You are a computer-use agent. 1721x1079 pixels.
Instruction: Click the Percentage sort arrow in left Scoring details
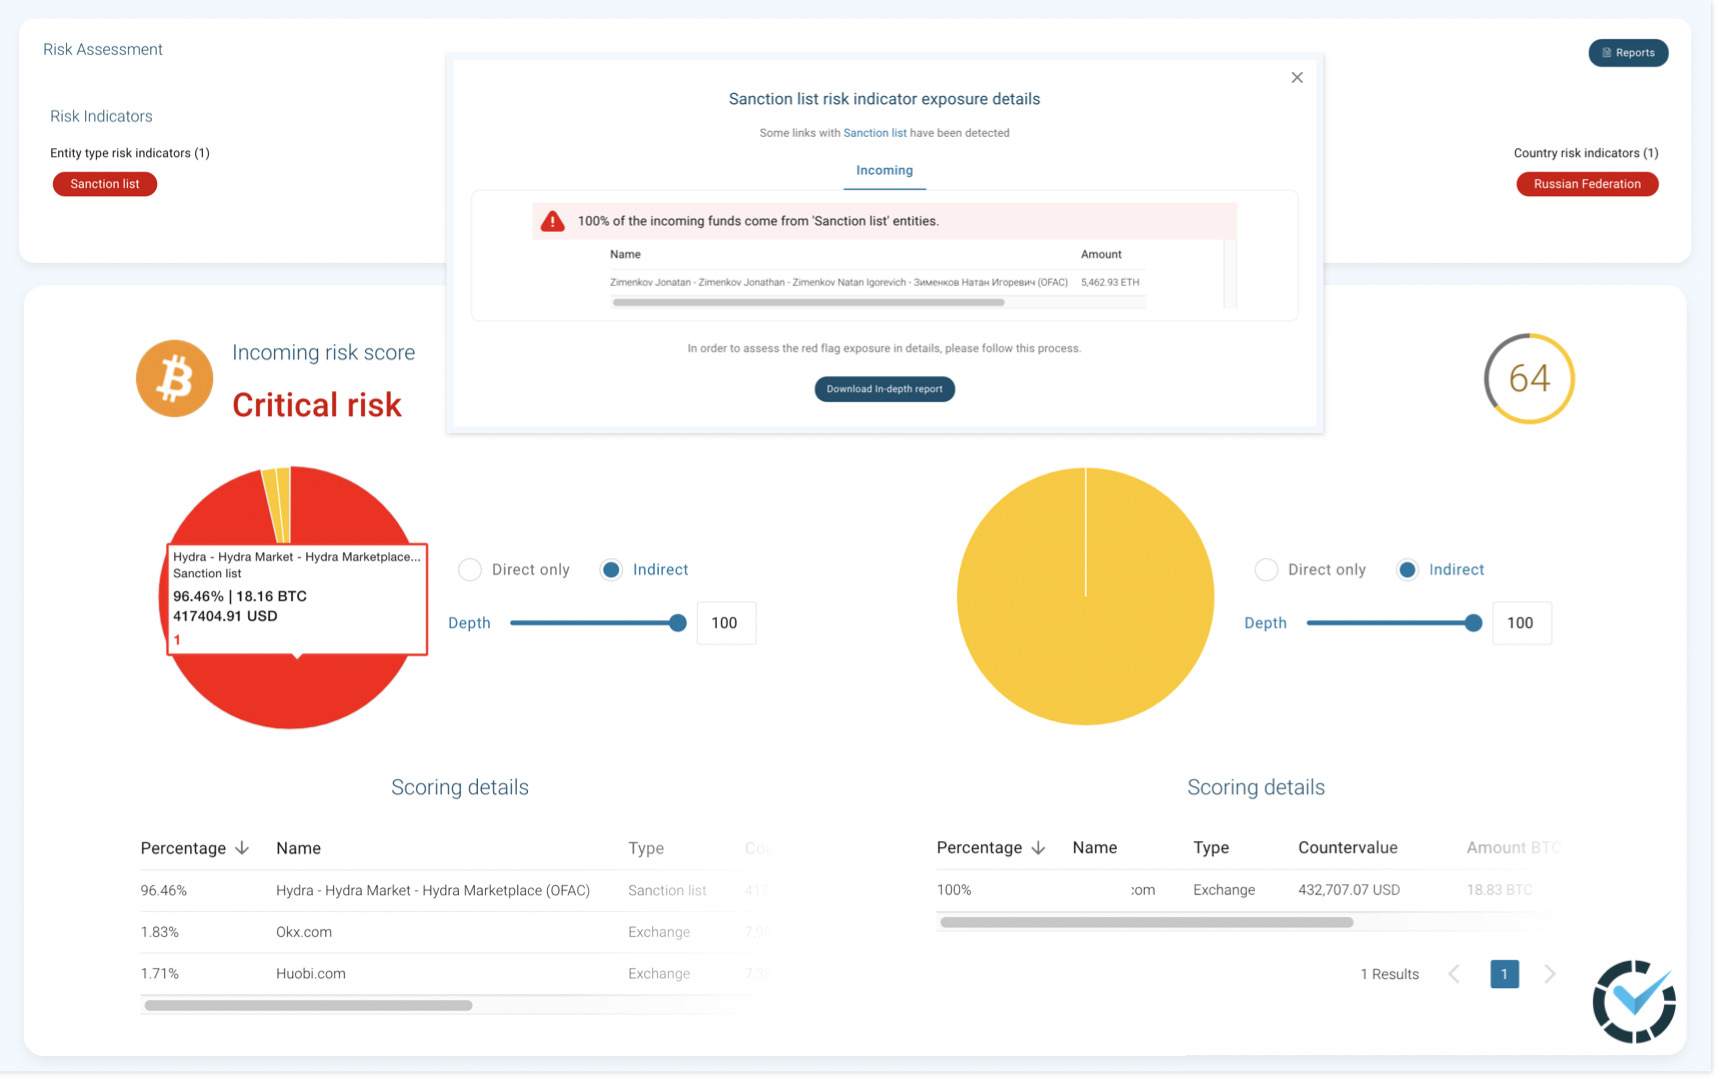[x=242, y=847]
